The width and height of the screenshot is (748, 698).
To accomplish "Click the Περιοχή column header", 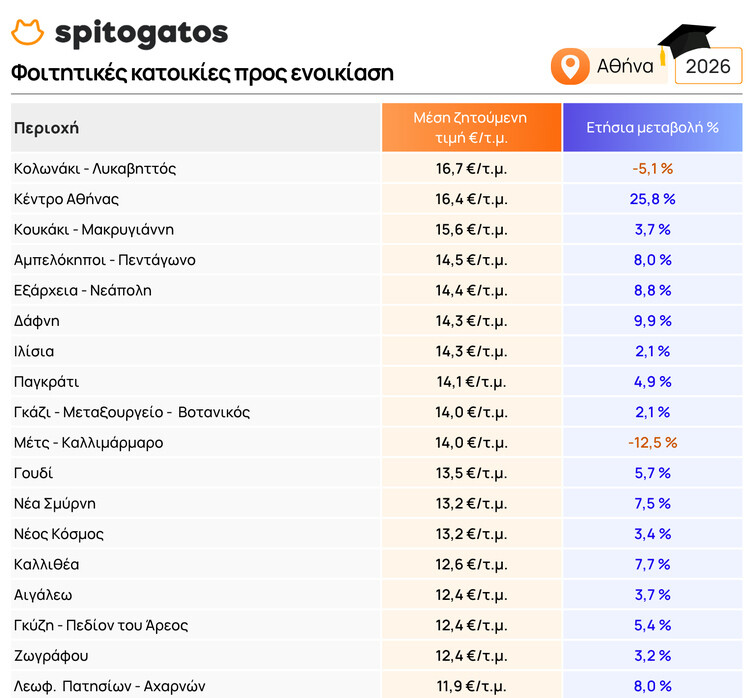I will (46, 128).
